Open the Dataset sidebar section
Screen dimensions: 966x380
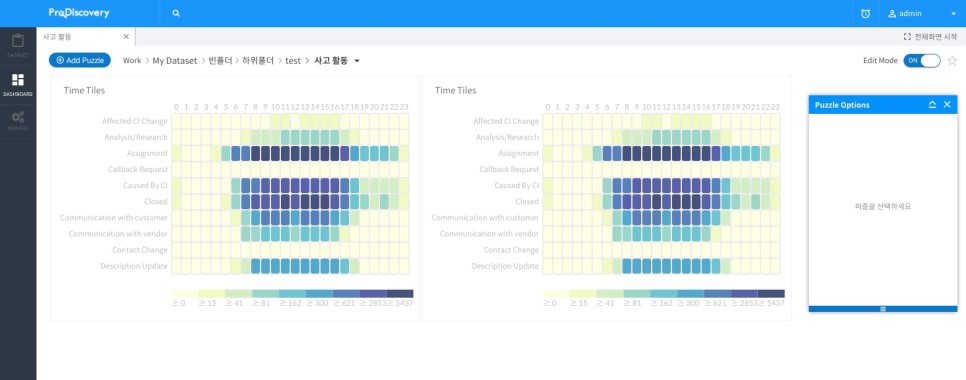click(18, 46)
